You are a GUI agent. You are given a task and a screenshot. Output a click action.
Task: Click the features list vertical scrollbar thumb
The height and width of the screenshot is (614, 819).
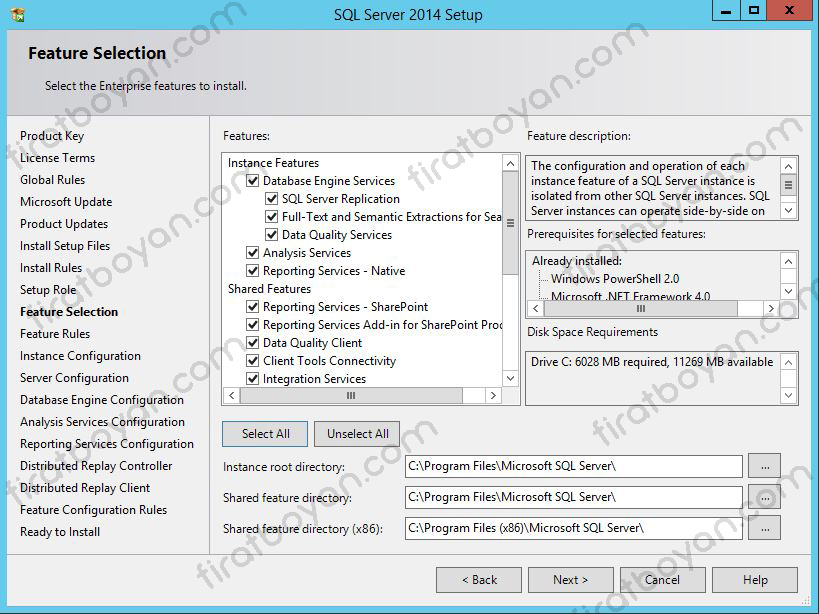(511, 223)
